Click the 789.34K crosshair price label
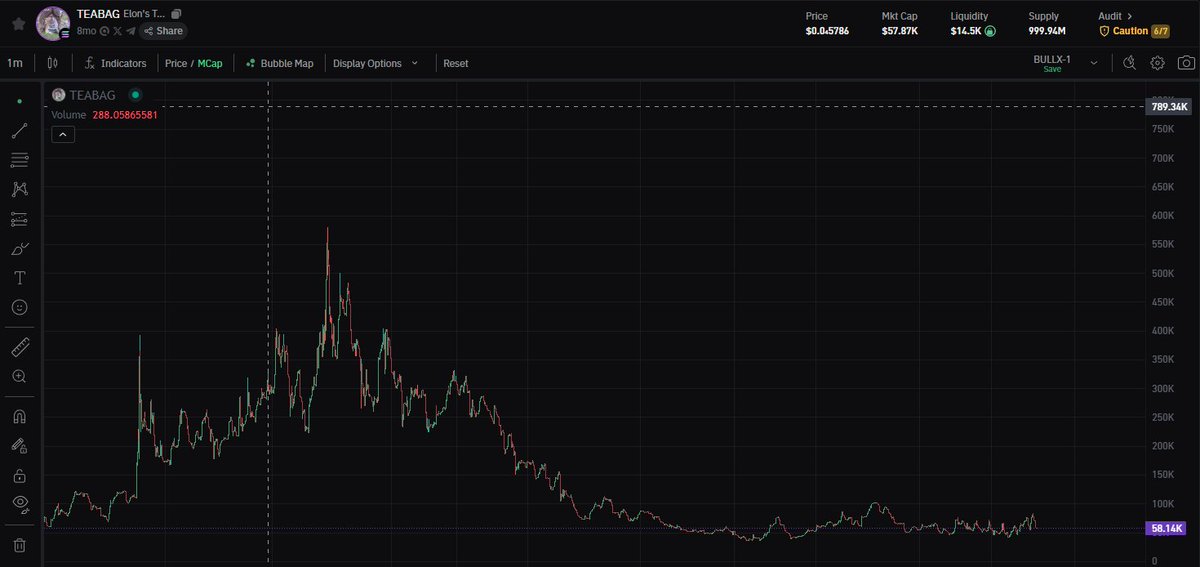 tap(1169, 106)
